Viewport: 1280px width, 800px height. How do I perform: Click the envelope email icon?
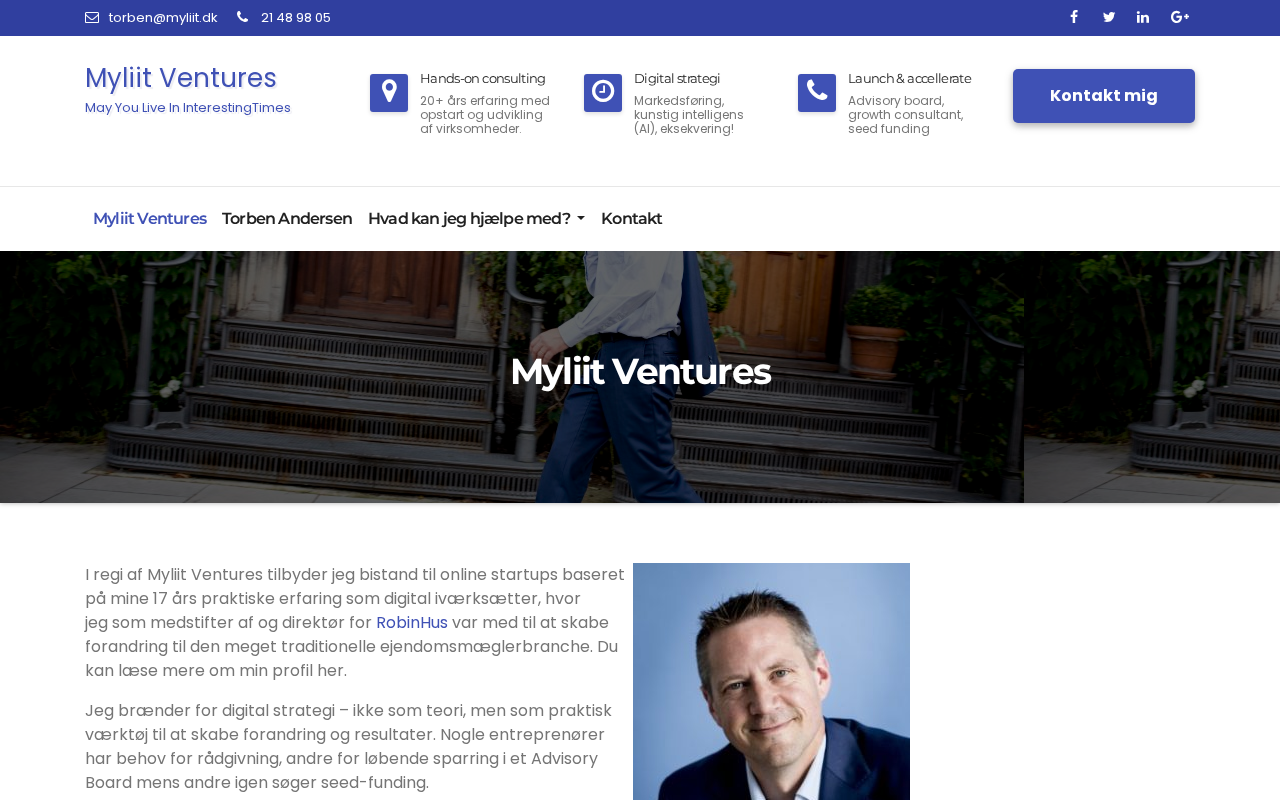pos(92,17)
